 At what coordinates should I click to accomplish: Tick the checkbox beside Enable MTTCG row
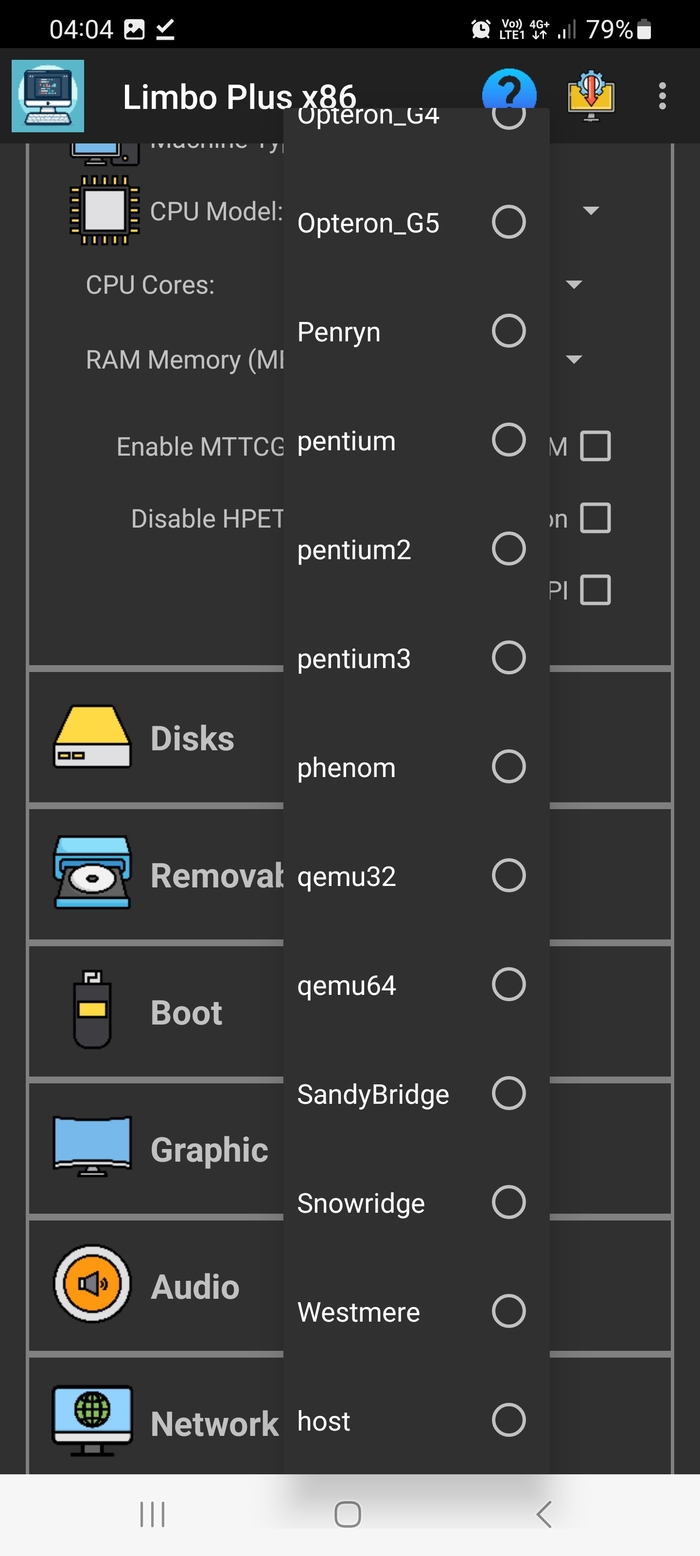[595, 446]
